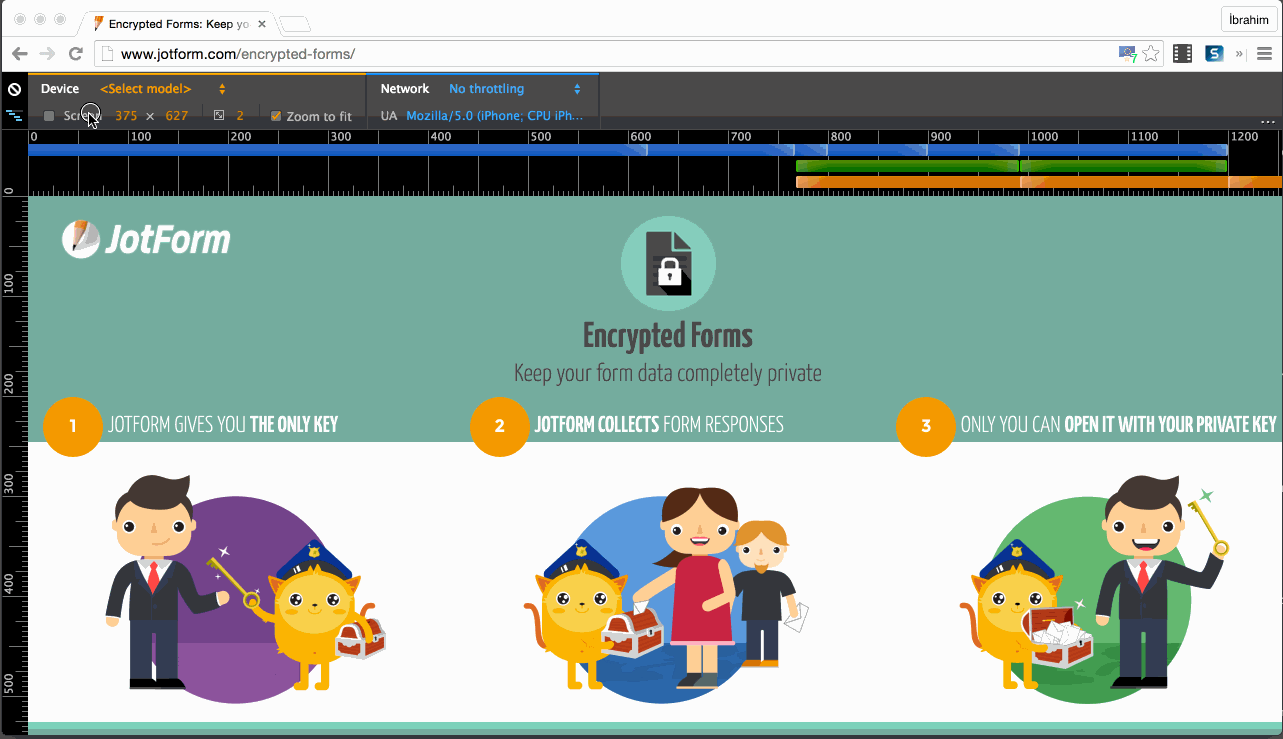The image size is (1283, 739).
Task: Open the Network No throttling dropdown
Action: point(515,89)
